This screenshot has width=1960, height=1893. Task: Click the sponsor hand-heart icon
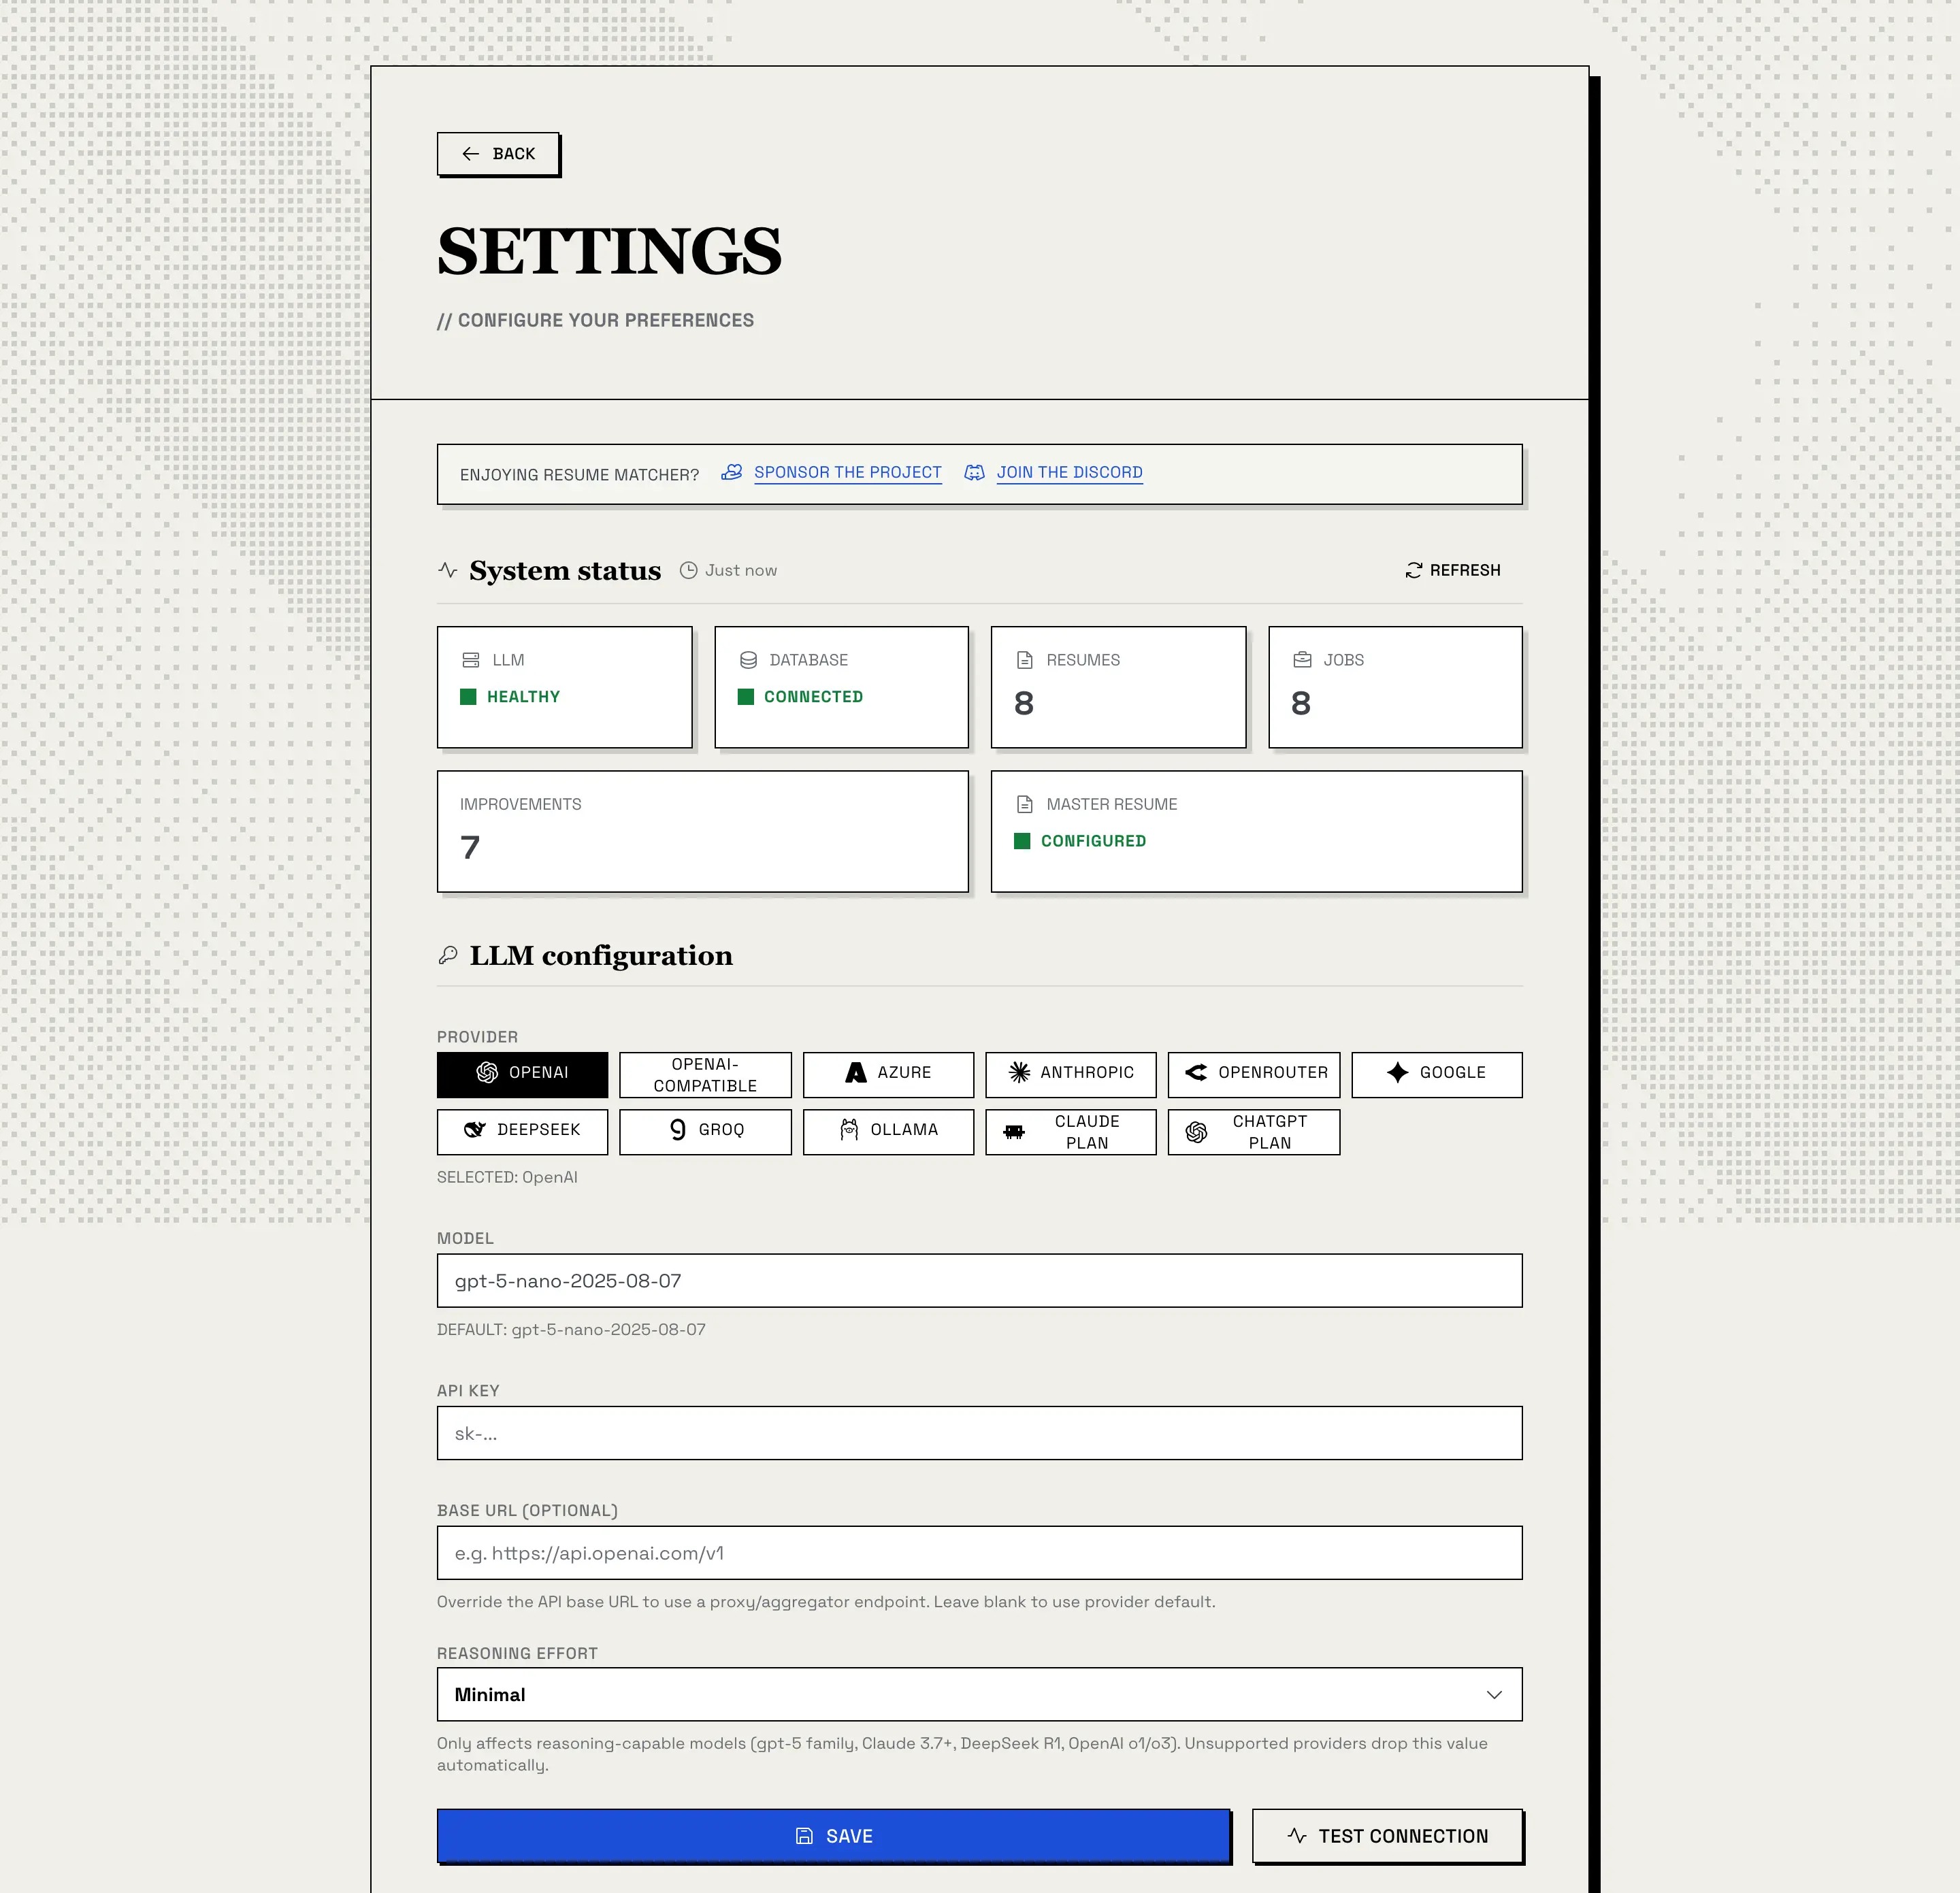coord(732,472)
